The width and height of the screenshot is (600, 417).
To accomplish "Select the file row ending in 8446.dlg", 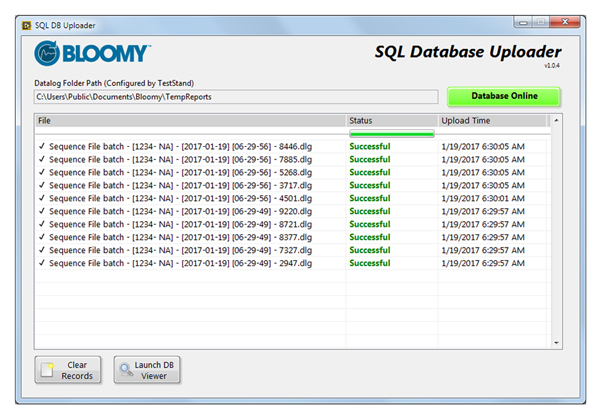I will pyautogui.click(x=181, y=146).
